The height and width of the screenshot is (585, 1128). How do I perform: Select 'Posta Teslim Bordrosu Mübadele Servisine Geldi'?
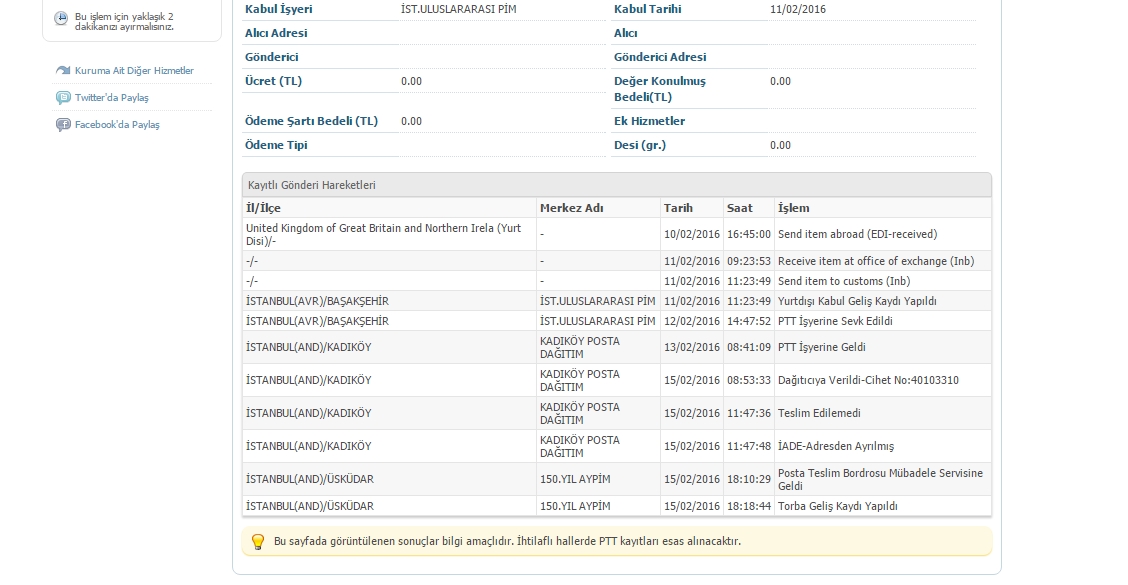point(880,479)
